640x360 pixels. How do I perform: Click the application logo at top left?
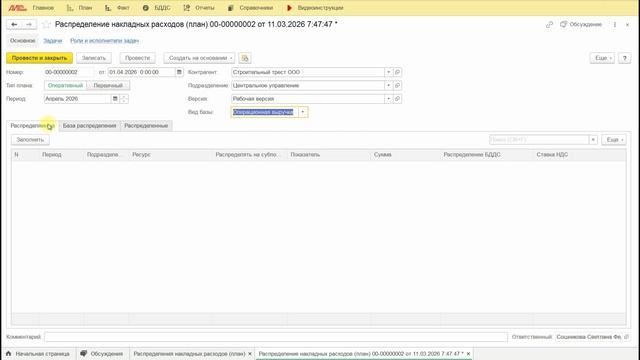(x=17, y=8)
